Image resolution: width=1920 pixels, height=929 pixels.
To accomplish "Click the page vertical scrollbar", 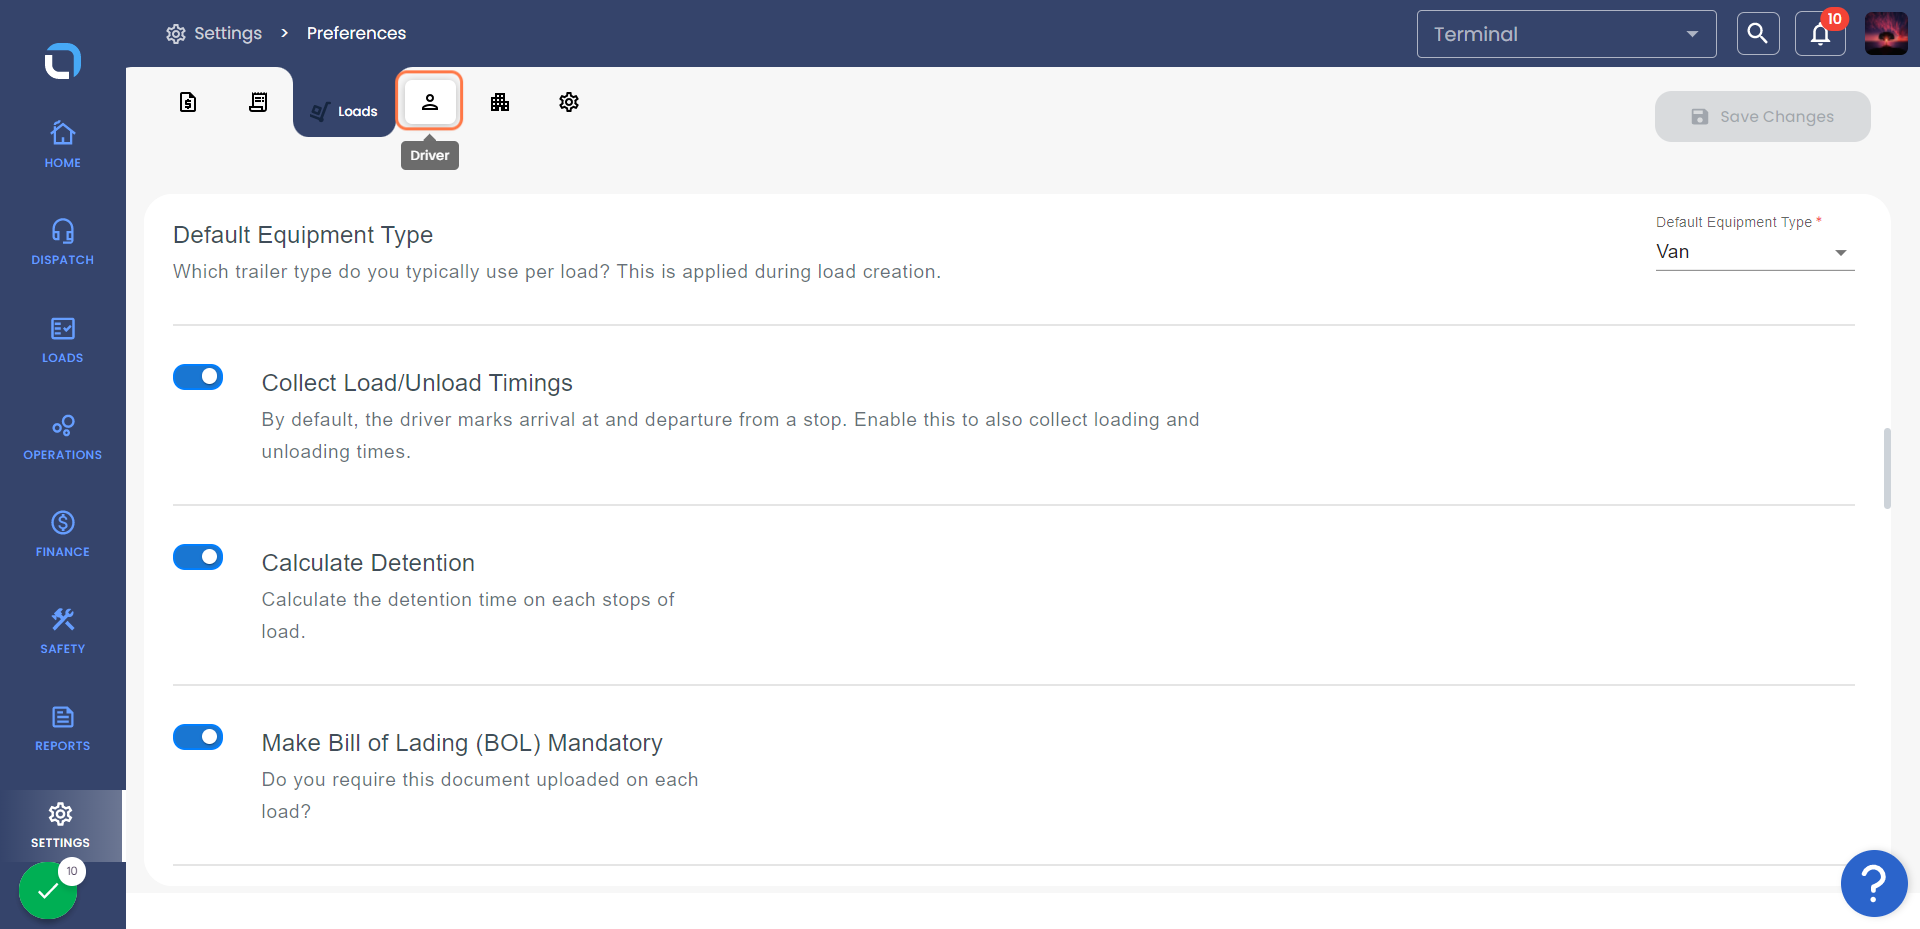I will (1887, 468).
